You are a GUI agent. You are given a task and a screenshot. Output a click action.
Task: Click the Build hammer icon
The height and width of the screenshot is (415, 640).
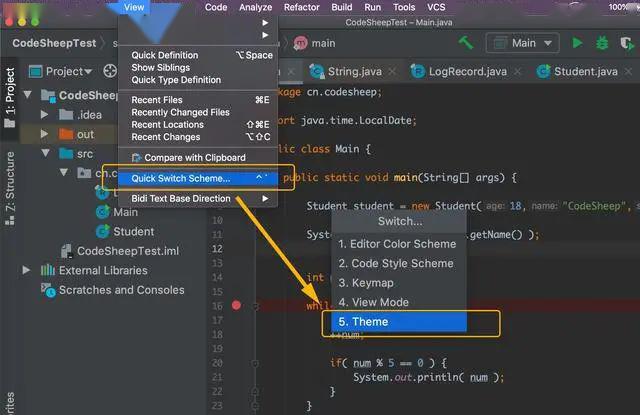[x=466, y=42]
